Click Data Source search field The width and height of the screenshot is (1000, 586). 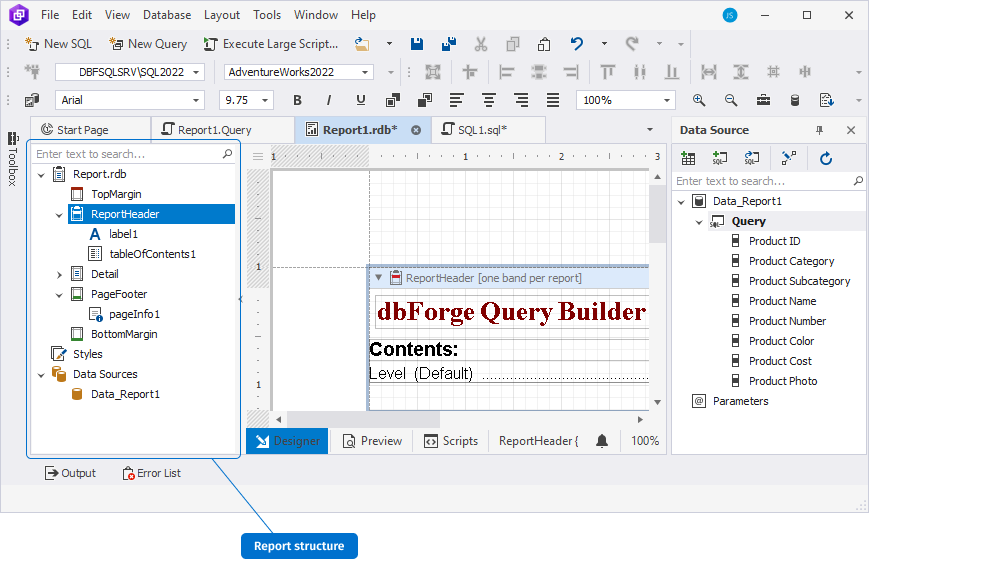tap(769, 181)
